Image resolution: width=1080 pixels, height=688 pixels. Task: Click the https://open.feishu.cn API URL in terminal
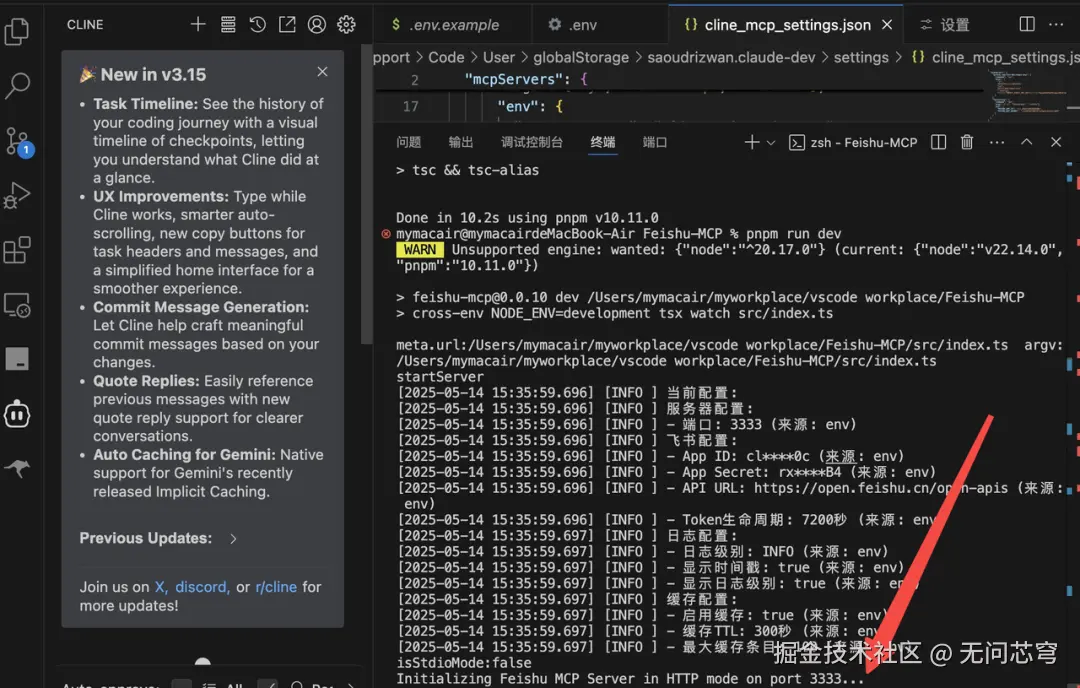tap(880, 488)
